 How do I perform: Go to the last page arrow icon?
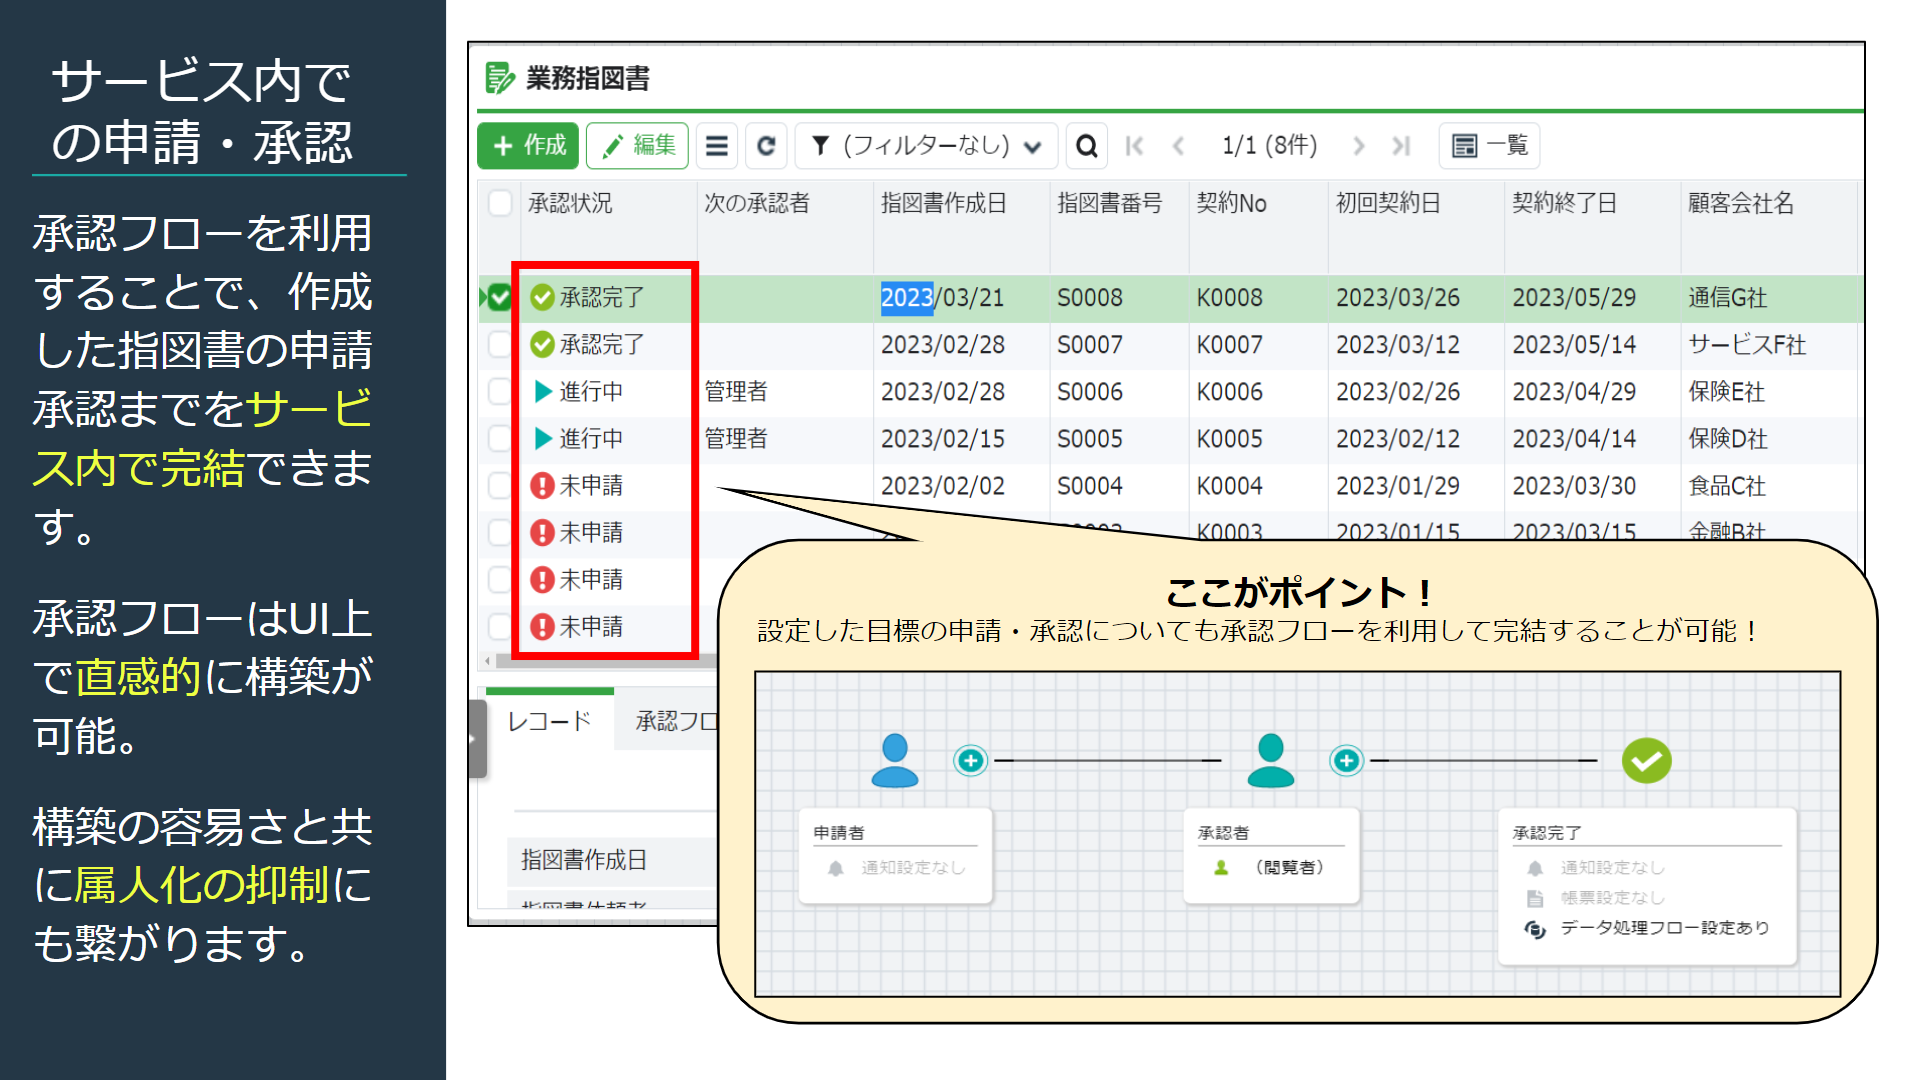click(1401, 146)
